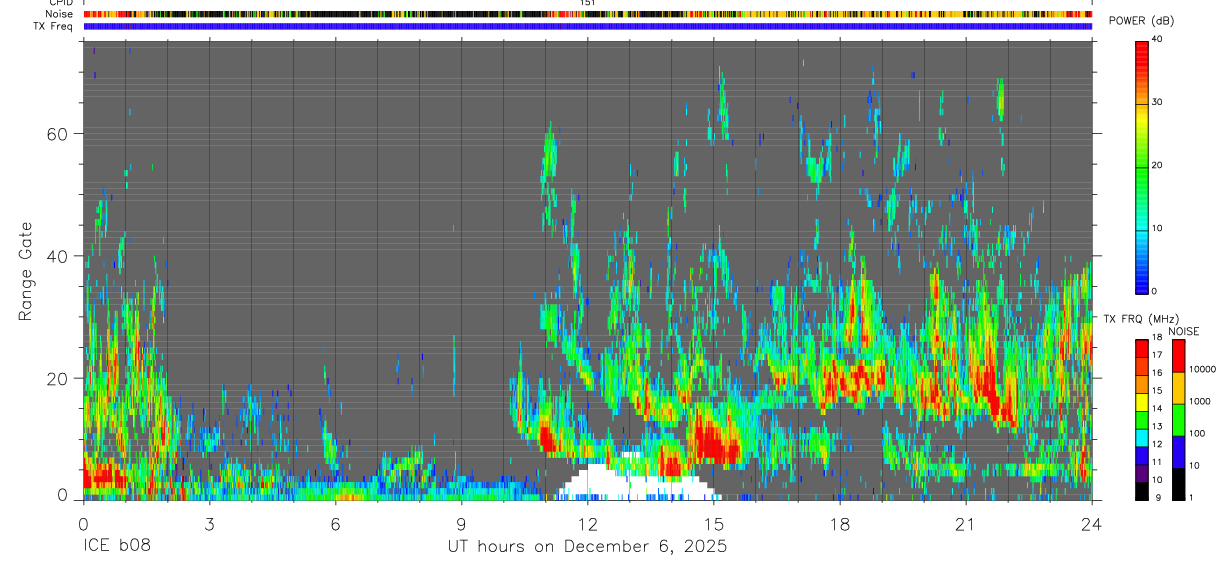Click the 21 hour tick label on x-axis
1228x567 pixels.
click(x=966, y=523)
